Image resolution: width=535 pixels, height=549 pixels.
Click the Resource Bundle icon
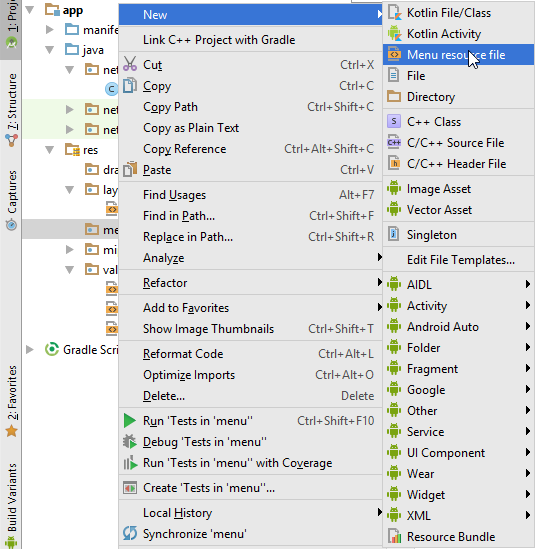pyautogui.click(x=394, y=536)
